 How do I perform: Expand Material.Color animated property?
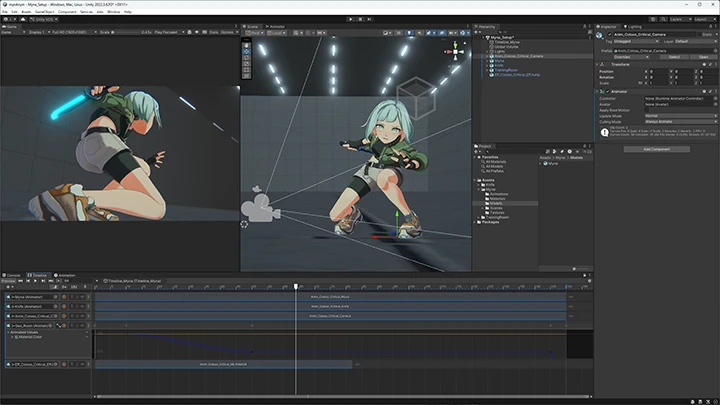coord(12,337)
